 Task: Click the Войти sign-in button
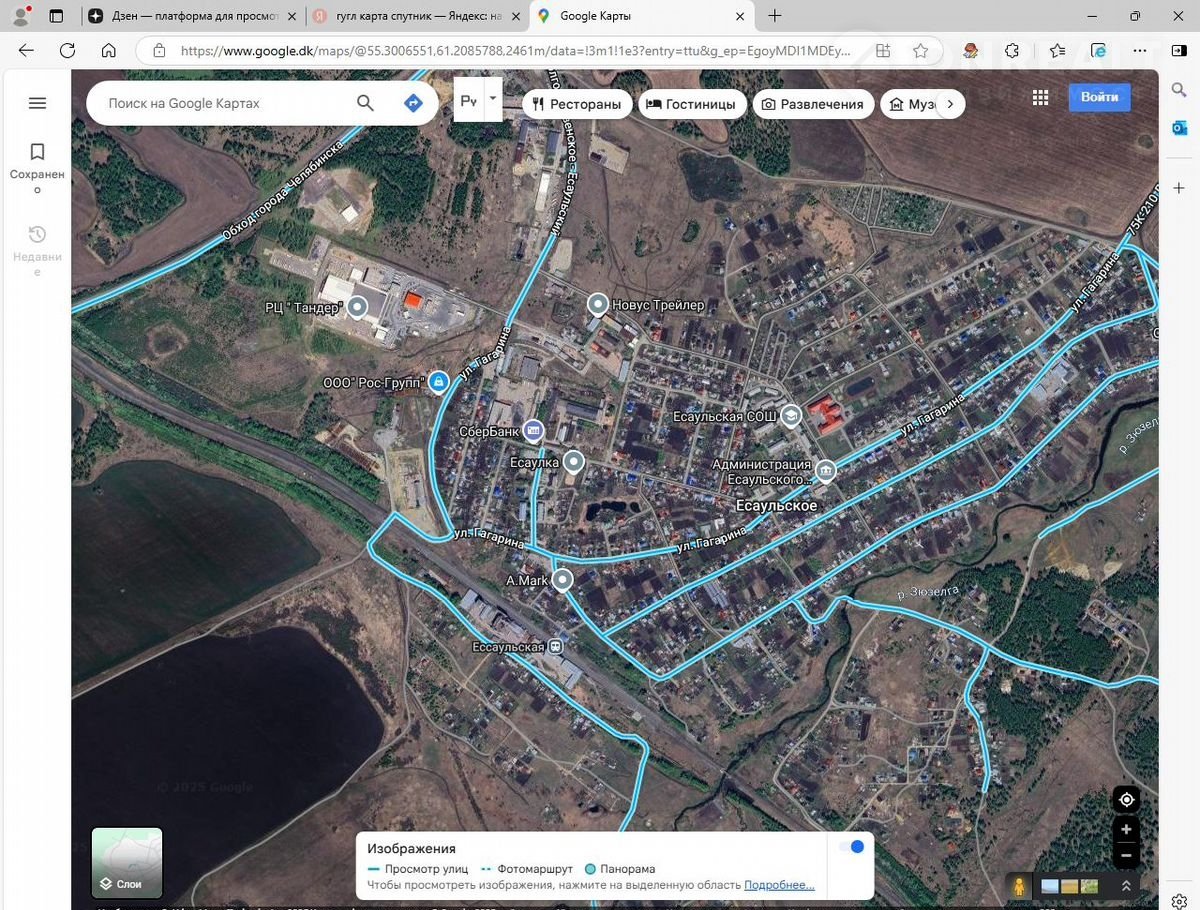(1099, 97)
